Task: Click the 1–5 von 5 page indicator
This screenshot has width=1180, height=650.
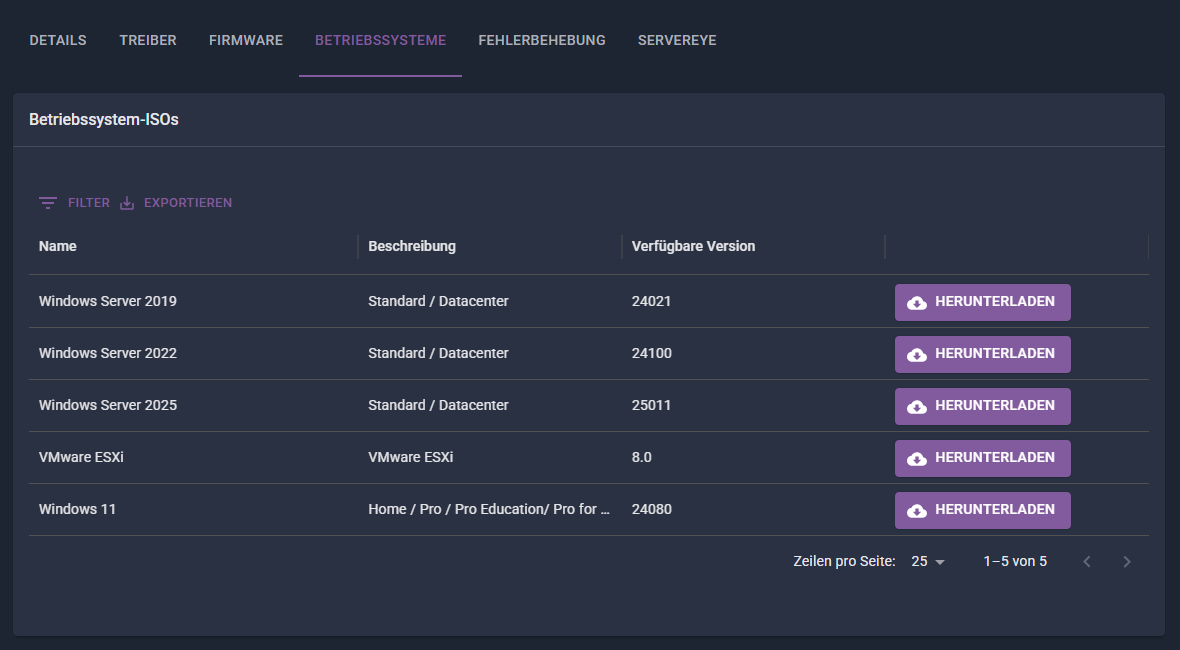Action: pyautogui.click(x=1014, y=561)
